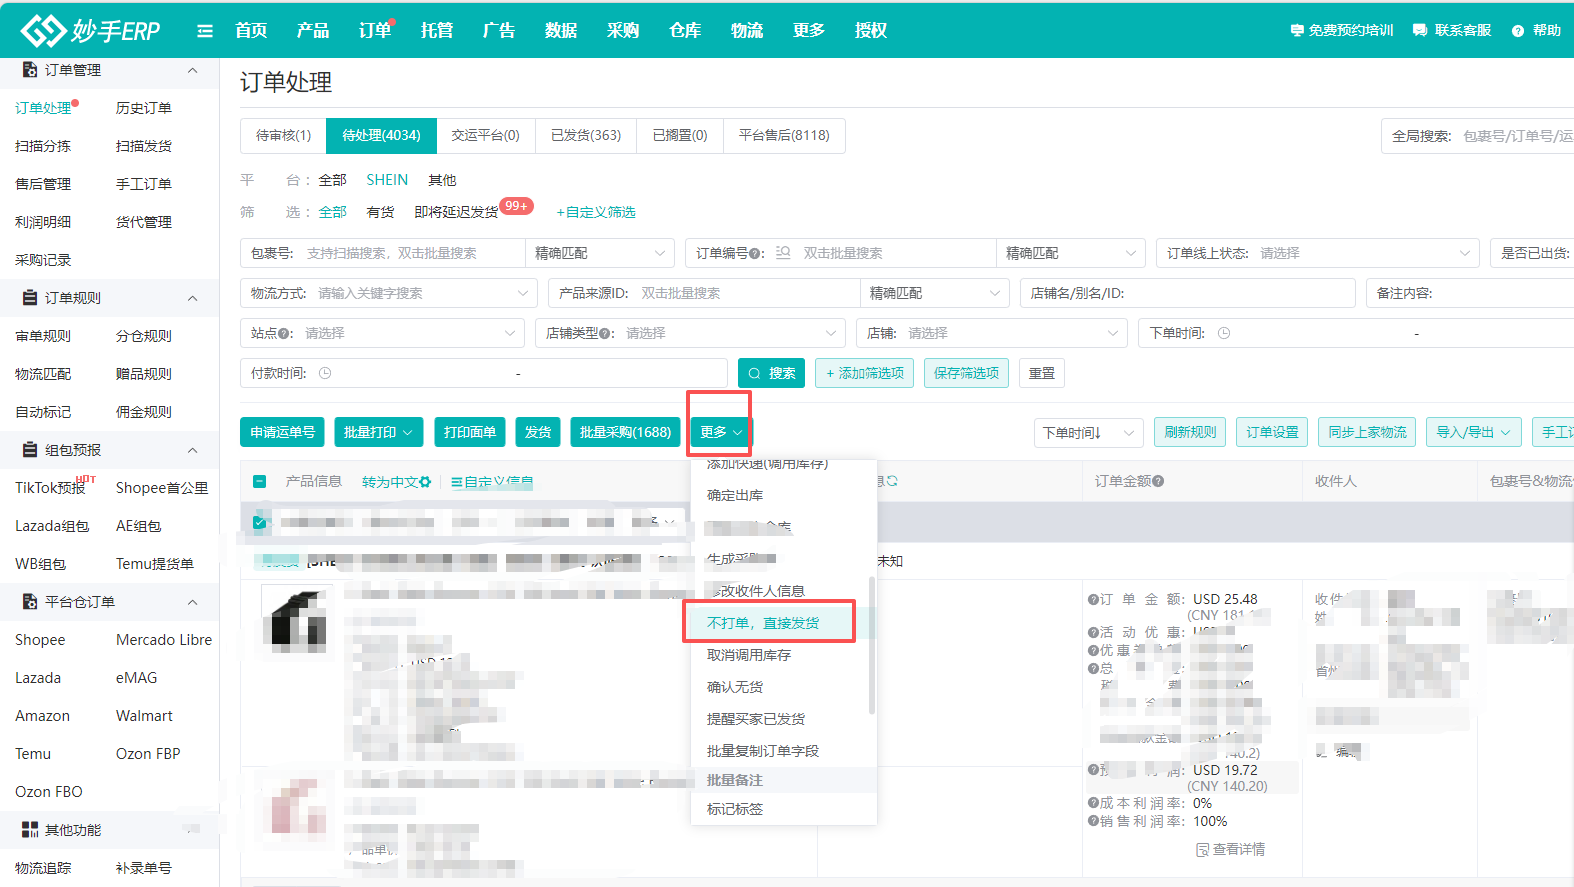
Task: Select 批量复制订单字段 menu item
Action: tap(763, 751)
